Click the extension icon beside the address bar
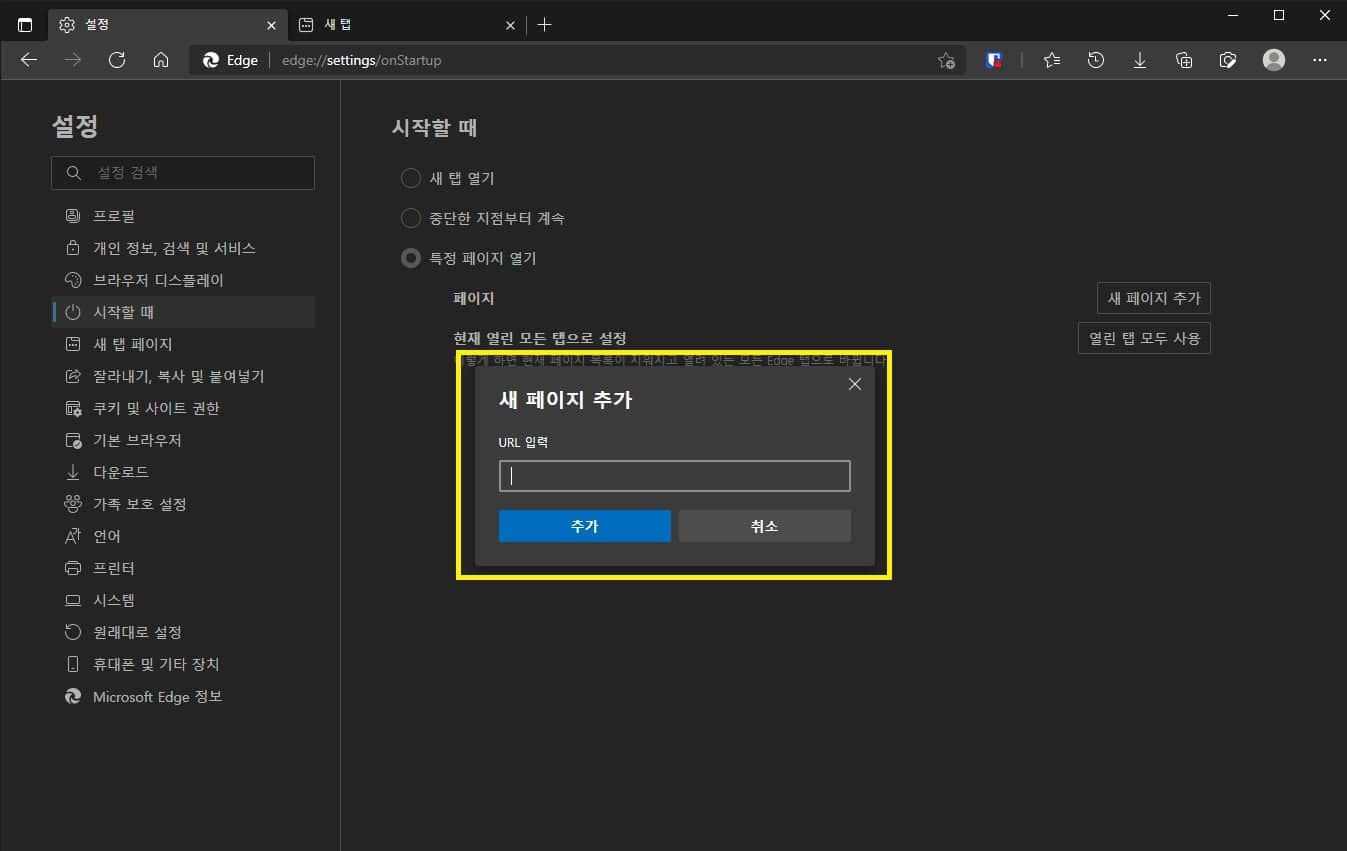The image size is (1347, 851). [993, 60]
